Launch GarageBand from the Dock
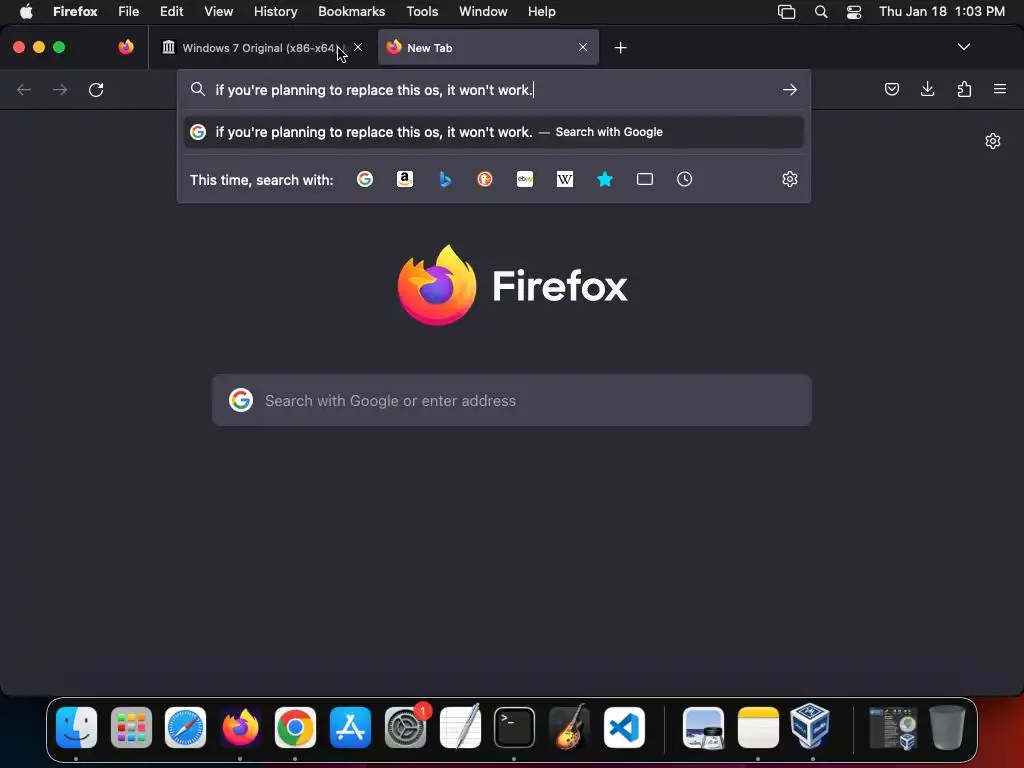The height and width of the screenshot is (768, 1024). click(x=569, y=727)
